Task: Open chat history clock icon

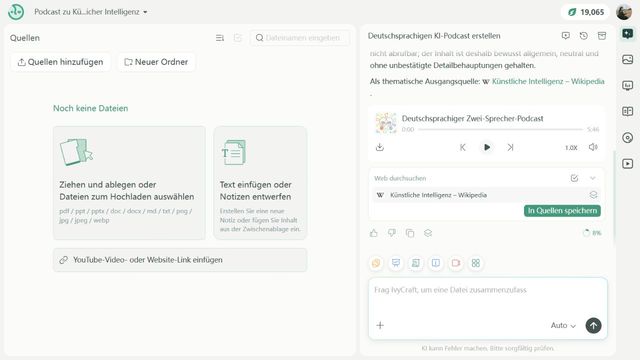Action: 584,36
